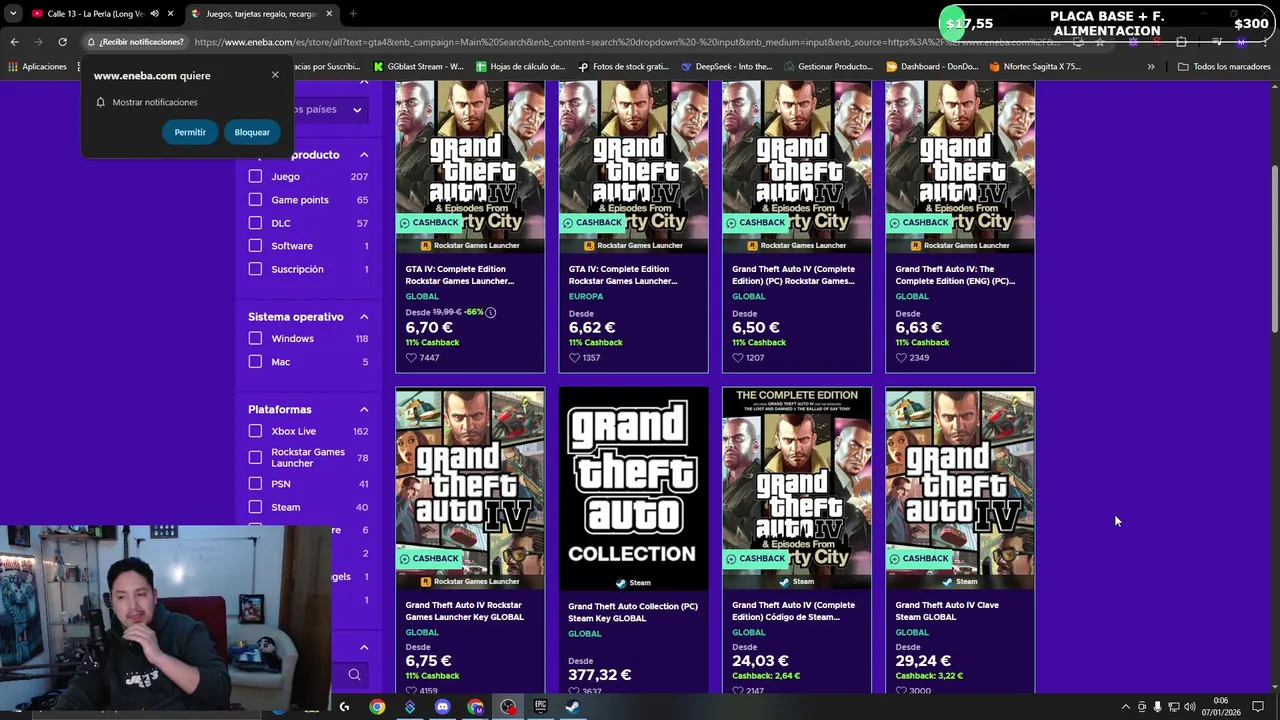Tick the PSN platform checkbox
This screenshot has height=720, width=1280.
coord(255,483)
